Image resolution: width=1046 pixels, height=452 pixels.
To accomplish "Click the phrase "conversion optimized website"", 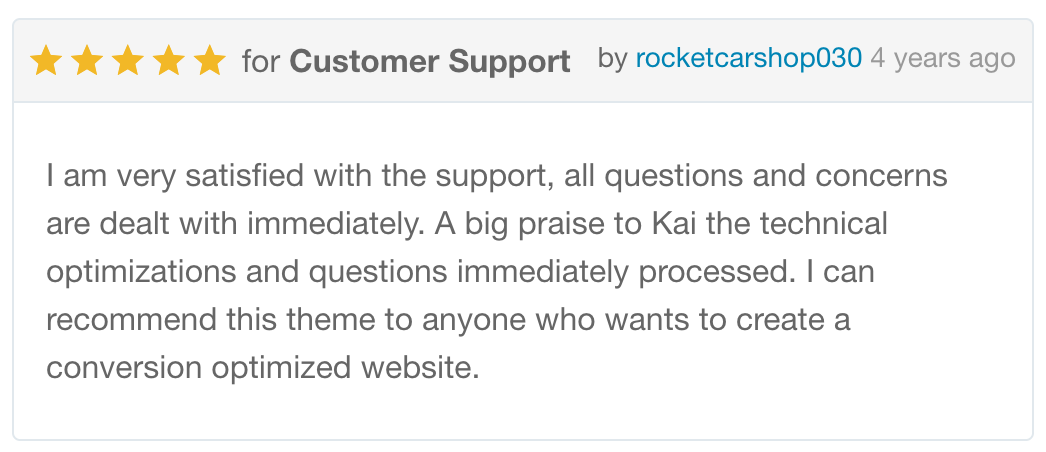I will tap(262, 367).
